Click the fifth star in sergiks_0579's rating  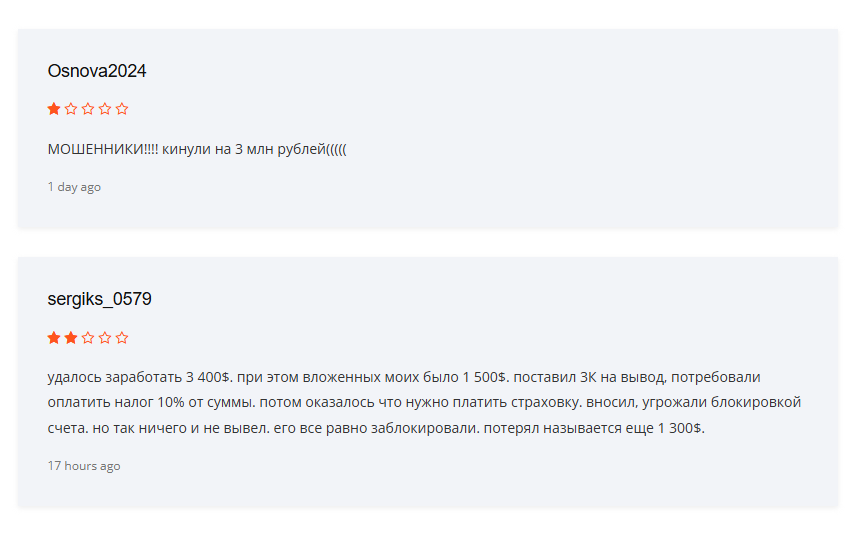(122, 338)
